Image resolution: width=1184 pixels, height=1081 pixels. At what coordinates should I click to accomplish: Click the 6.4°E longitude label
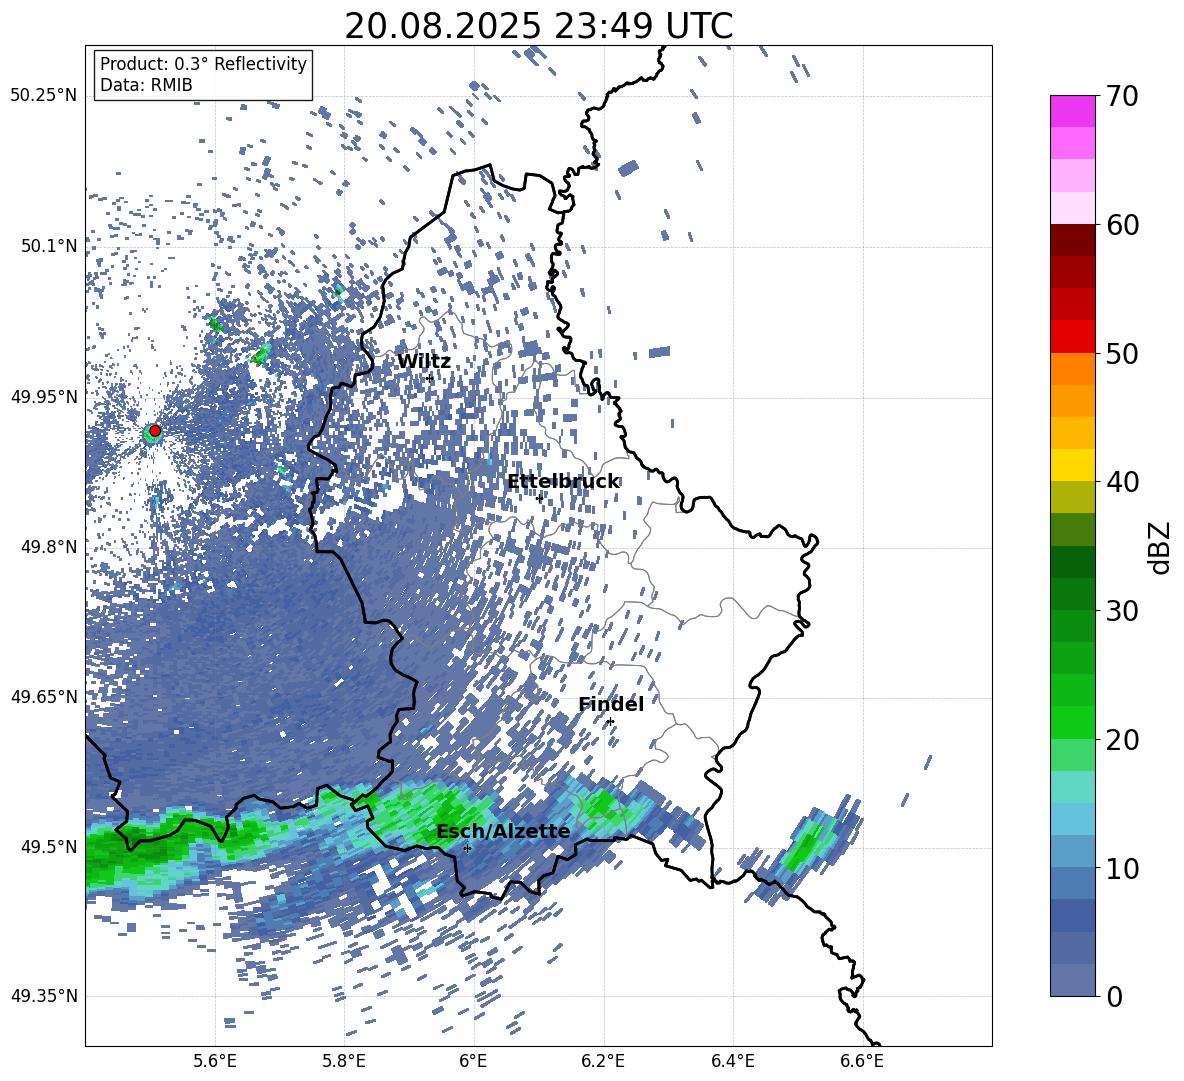(x=732, y=1061)
